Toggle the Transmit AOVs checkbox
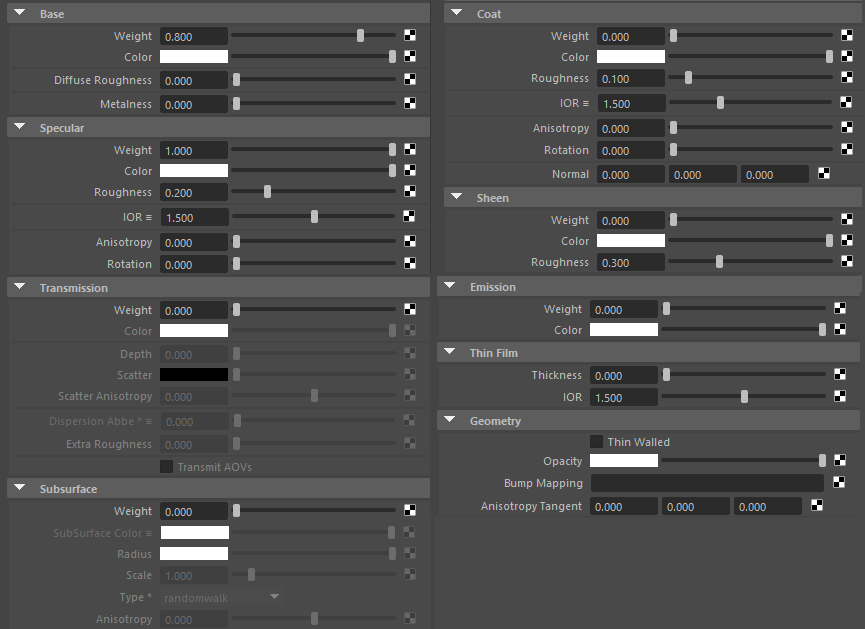The image size is (865, 629). [165, 466]
